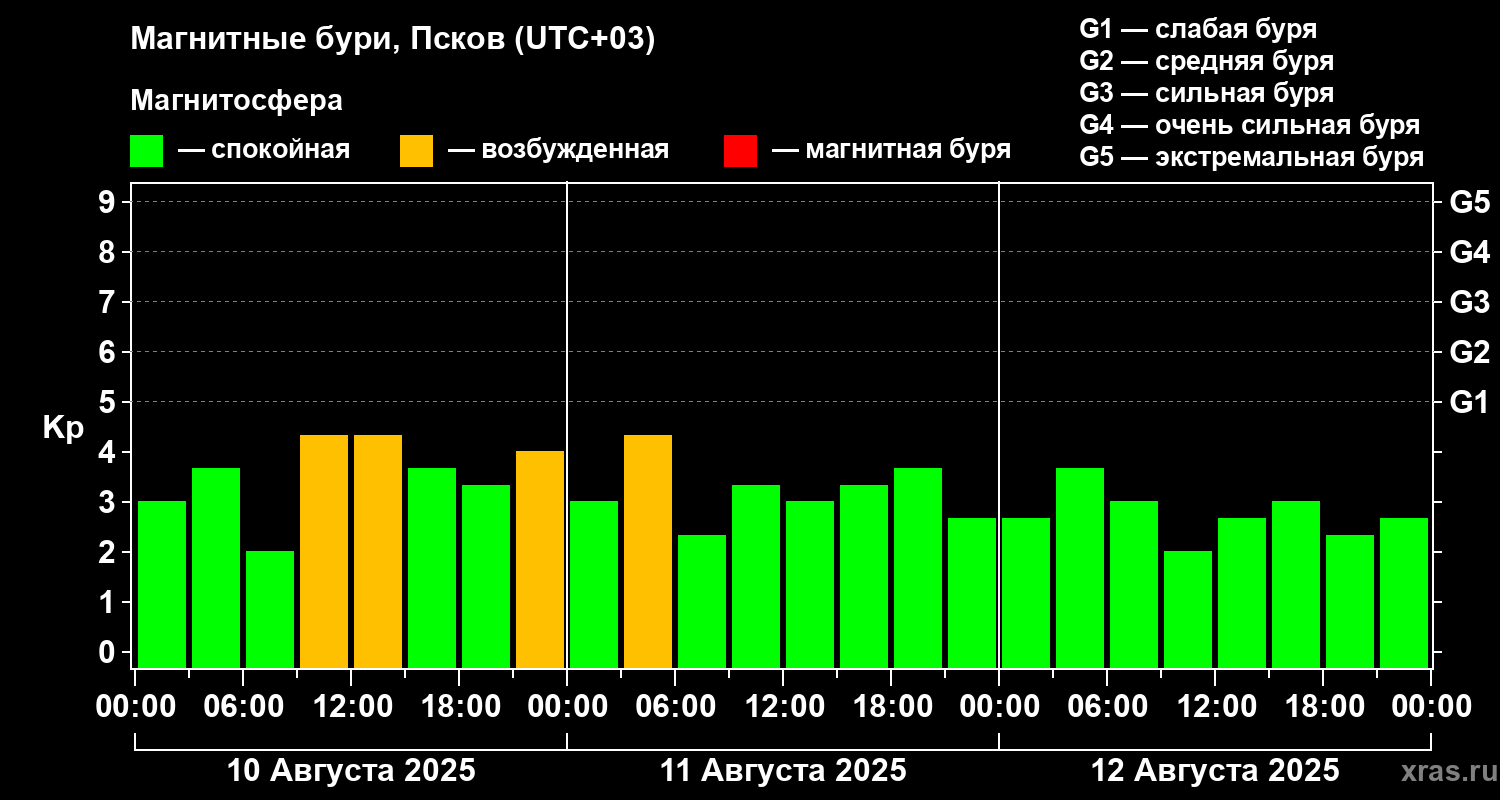Click the G5 label on right axis
1500x800 pixels.
[1469, 202]
